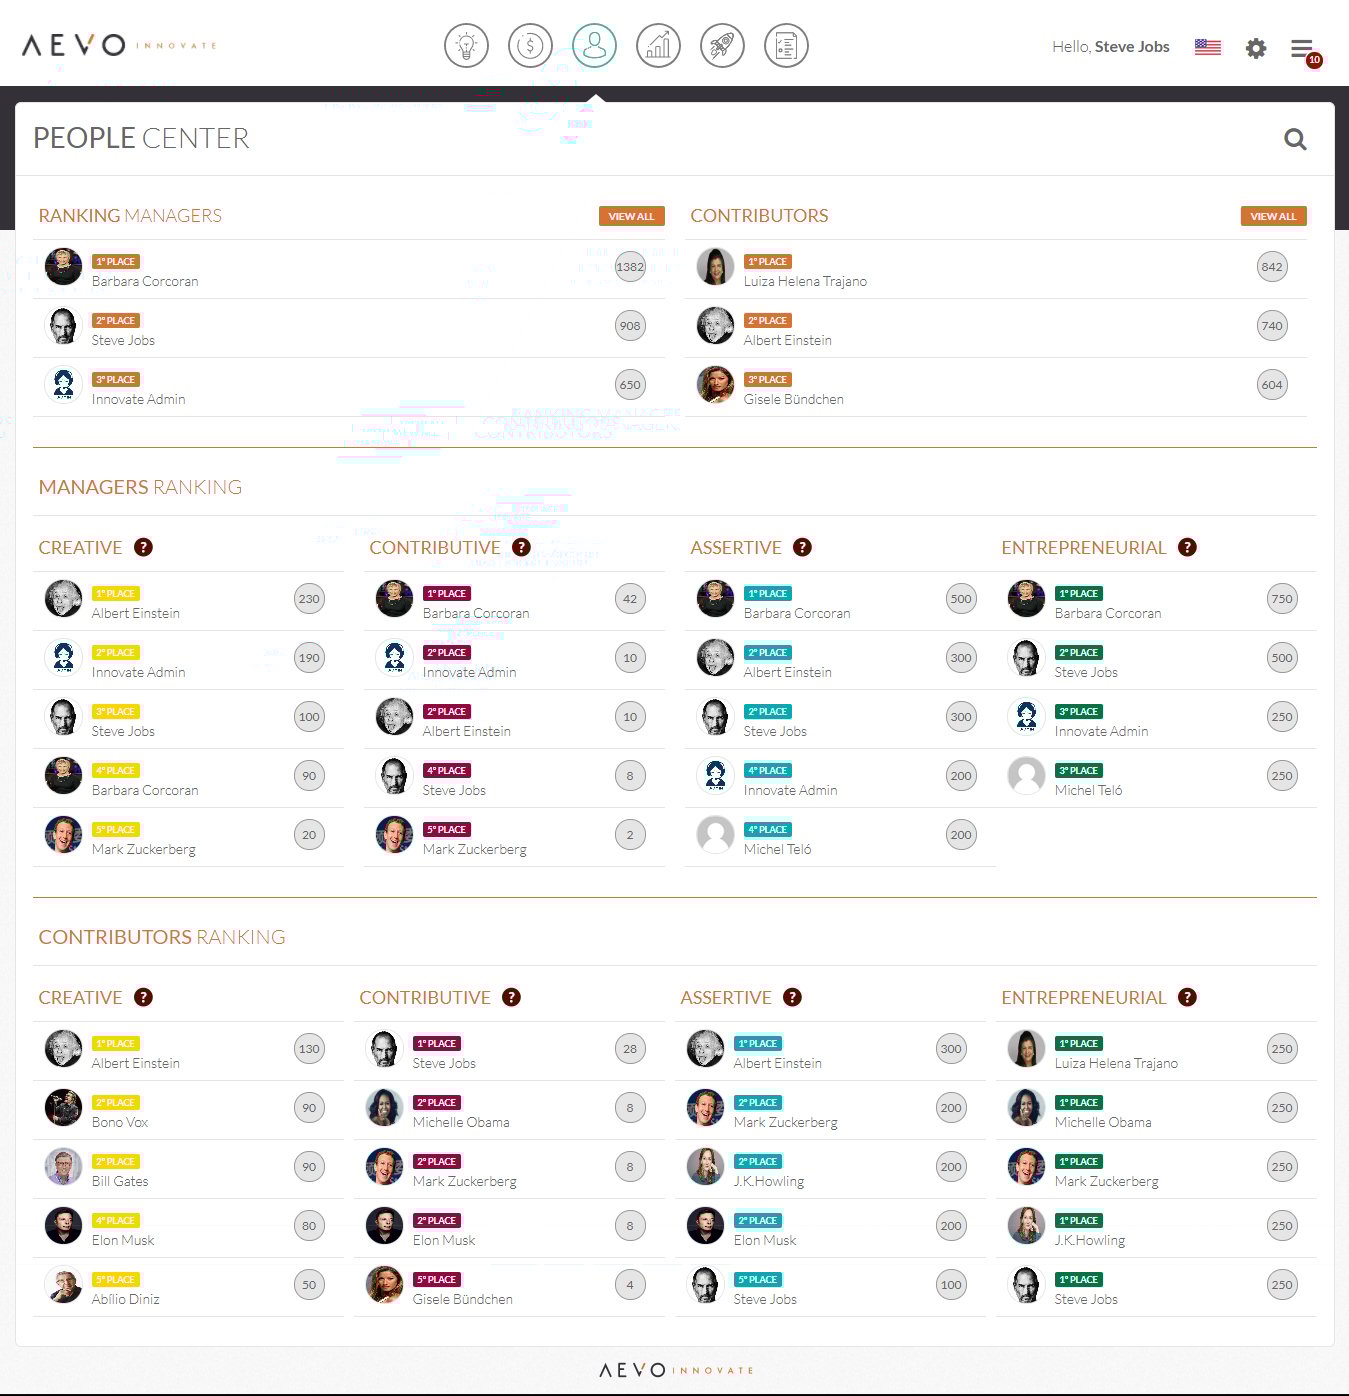This screenshot has height=1396, width=1349.
Task: Click Luiza Helena Trajano's 842 score badge
Action: [x=1272, y=267]
